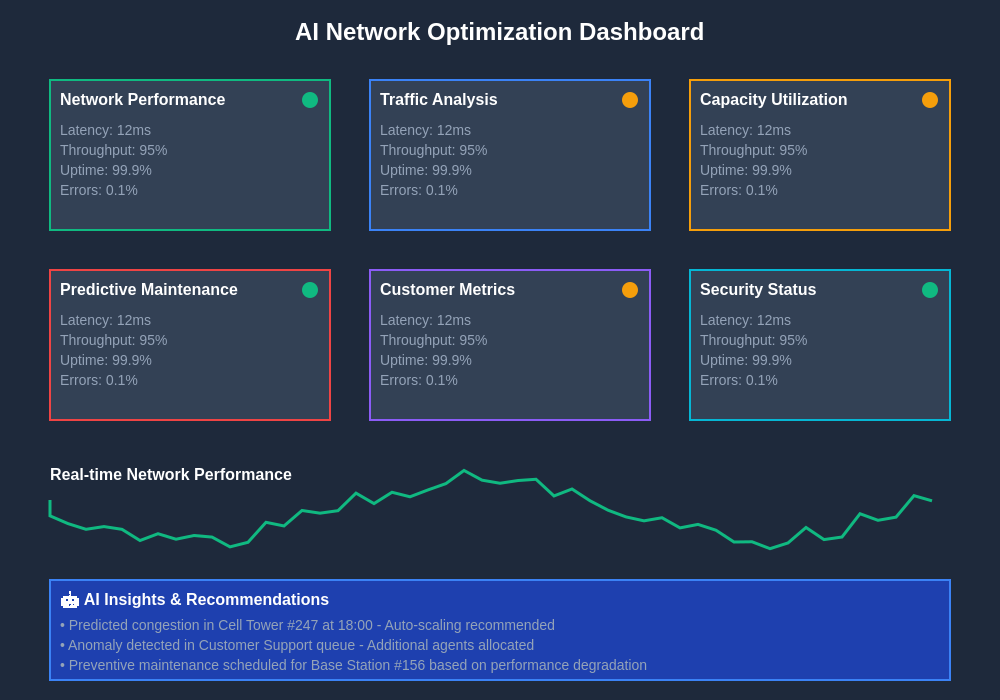Click the Network Performance green status dot
This screenshot has width=1000, height=700.
[310, 100]
